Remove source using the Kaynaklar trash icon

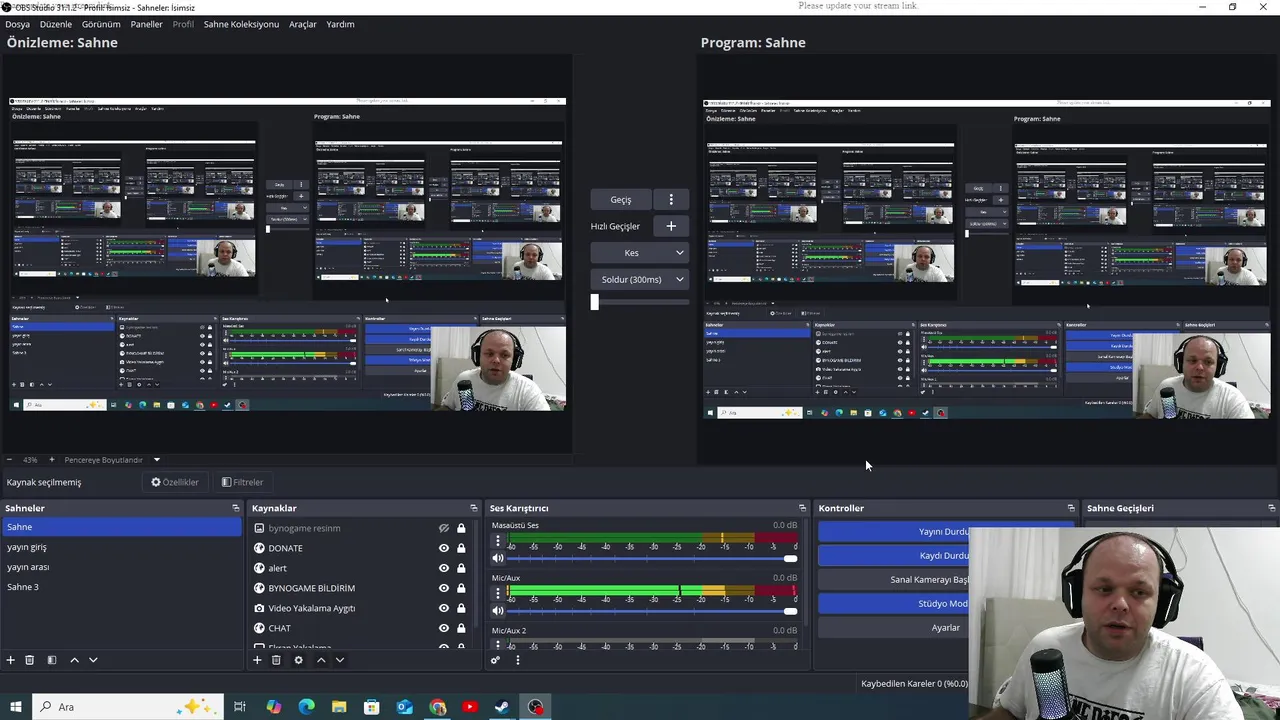click(276, 660)
